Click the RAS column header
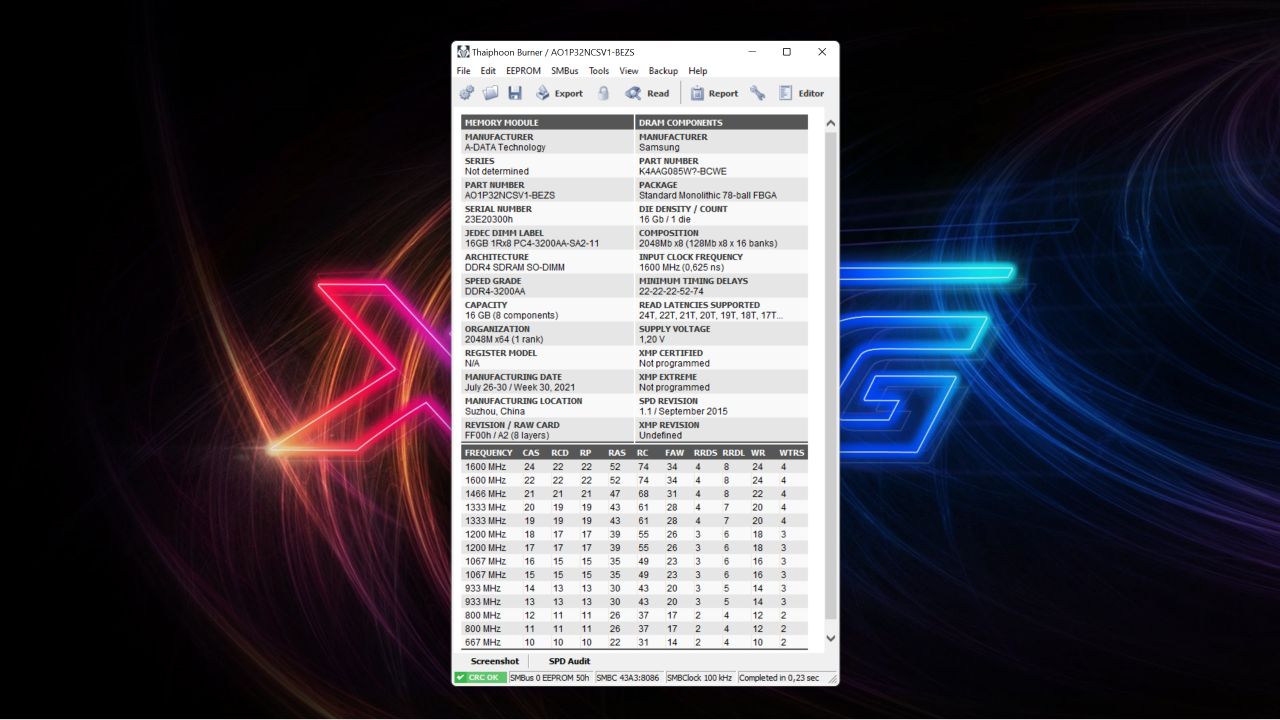 click(x=617, y=453)
